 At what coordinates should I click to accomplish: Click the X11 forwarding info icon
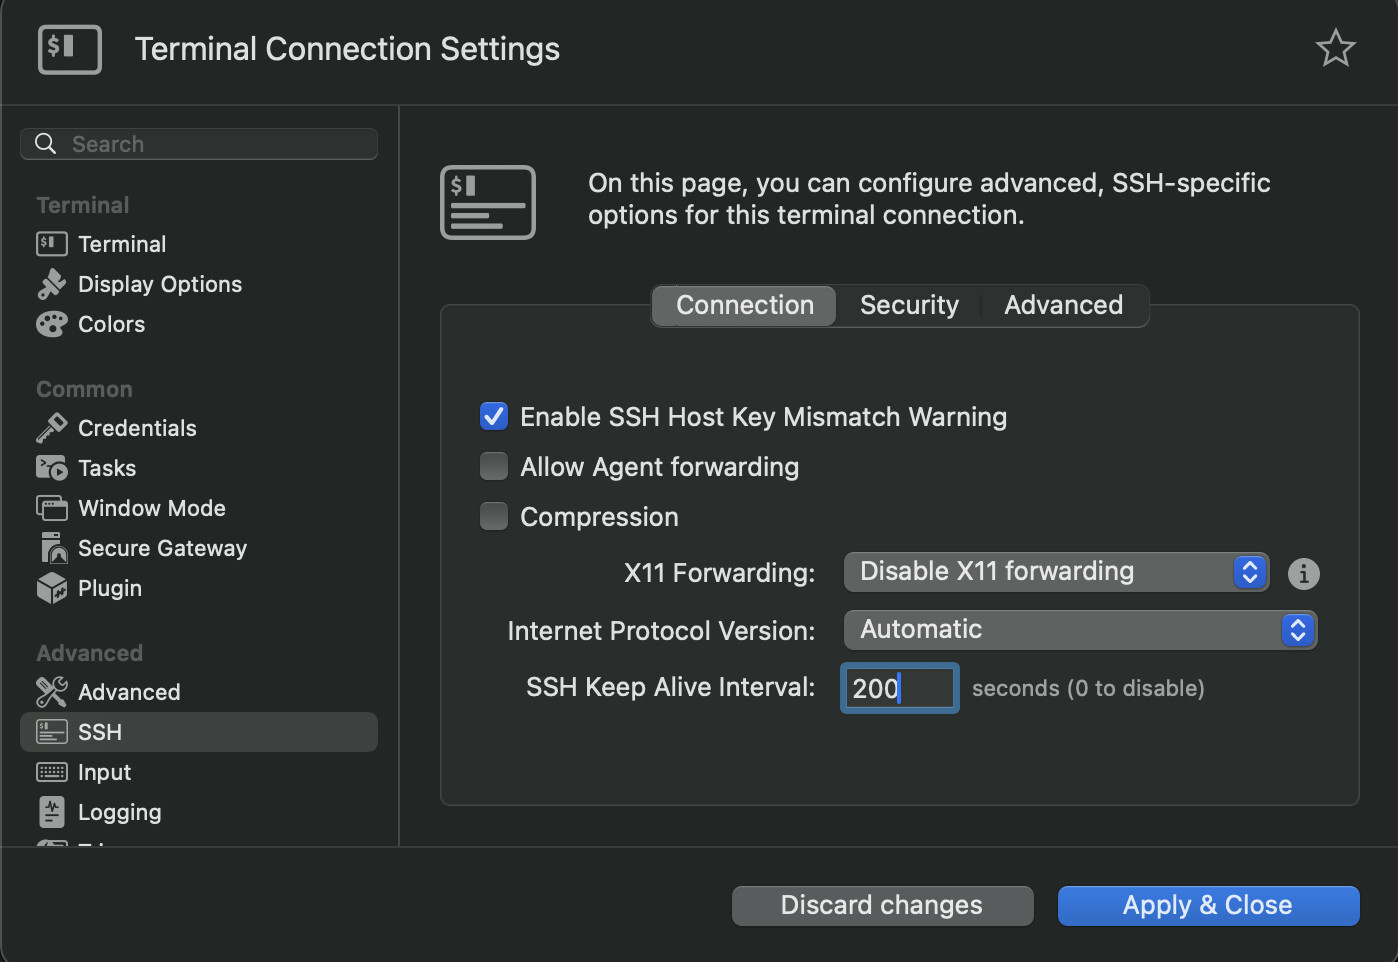tap(1303, 573)
